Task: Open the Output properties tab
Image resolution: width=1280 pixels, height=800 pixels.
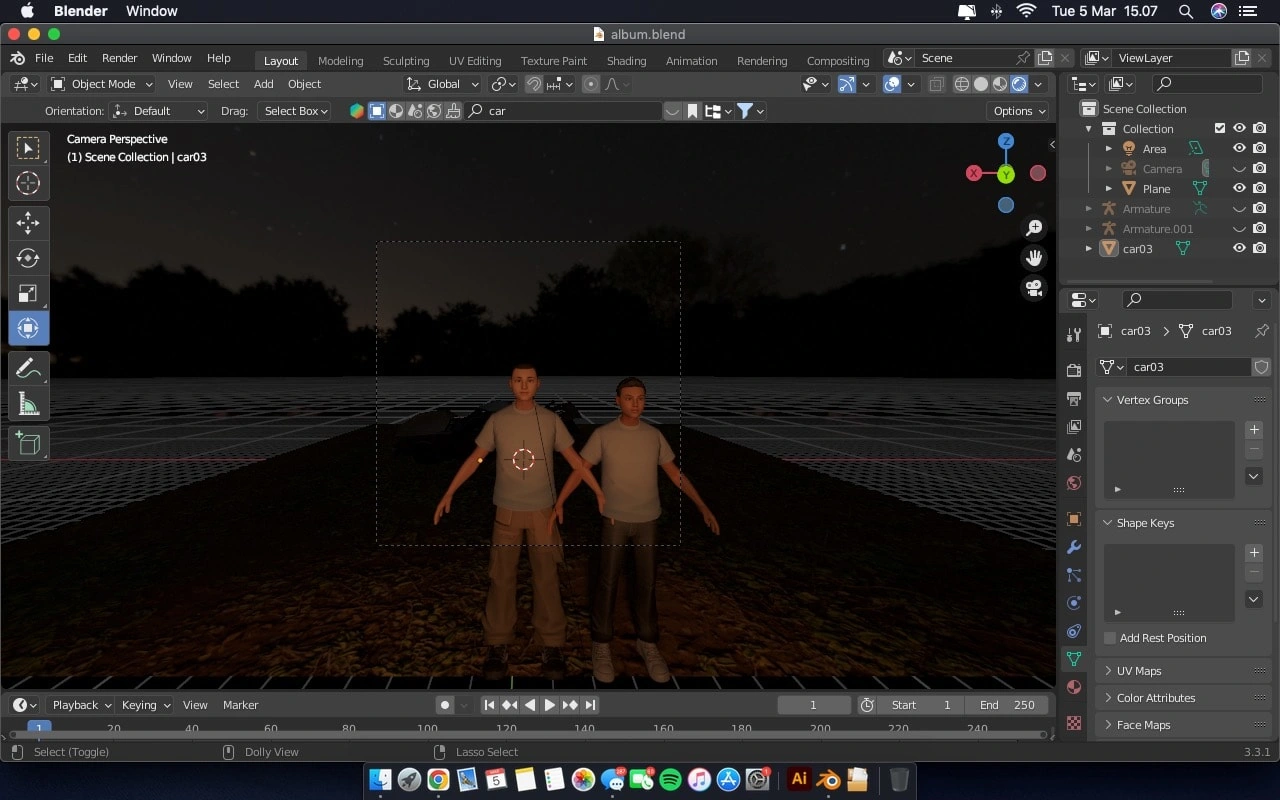Action: pyautogui.click(x=1074, y=399)
